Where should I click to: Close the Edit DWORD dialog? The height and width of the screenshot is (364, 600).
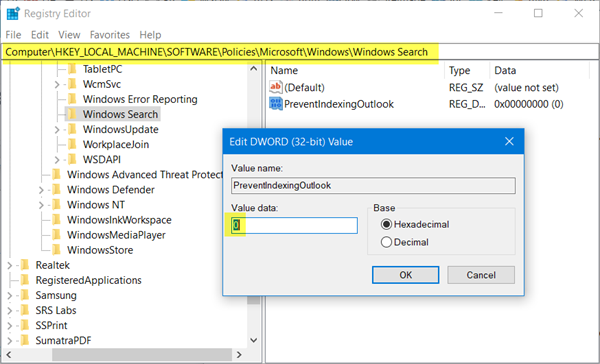point(509,142)
